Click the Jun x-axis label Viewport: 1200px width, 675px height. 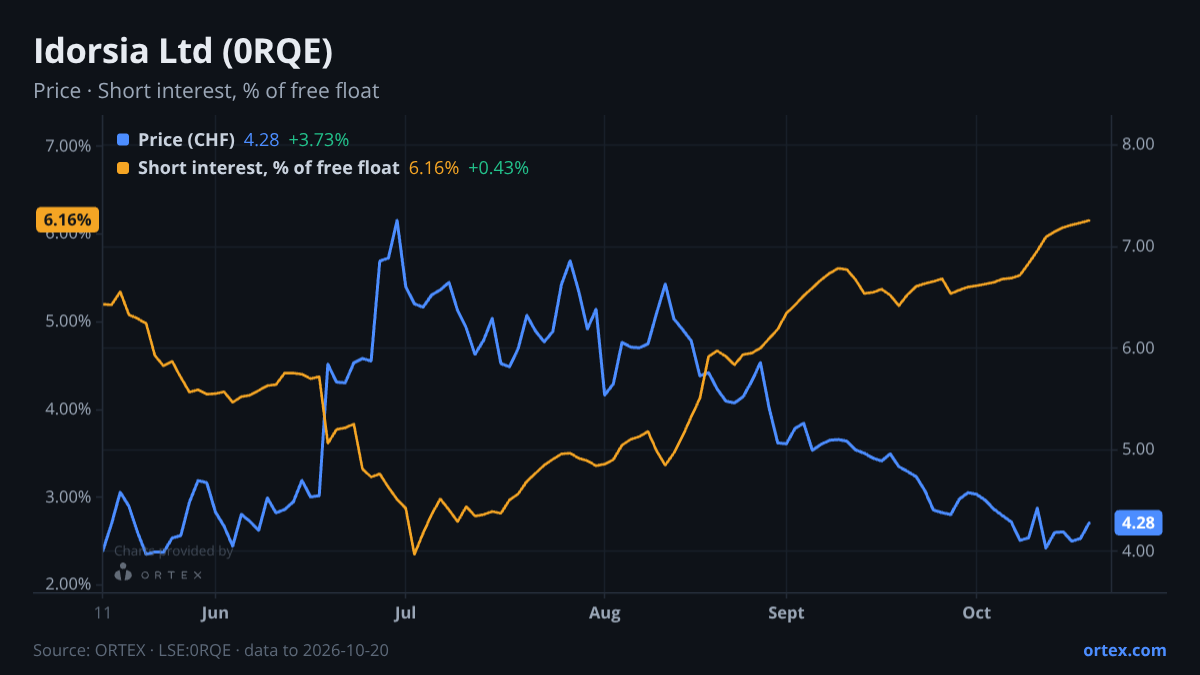coord(215,613)
